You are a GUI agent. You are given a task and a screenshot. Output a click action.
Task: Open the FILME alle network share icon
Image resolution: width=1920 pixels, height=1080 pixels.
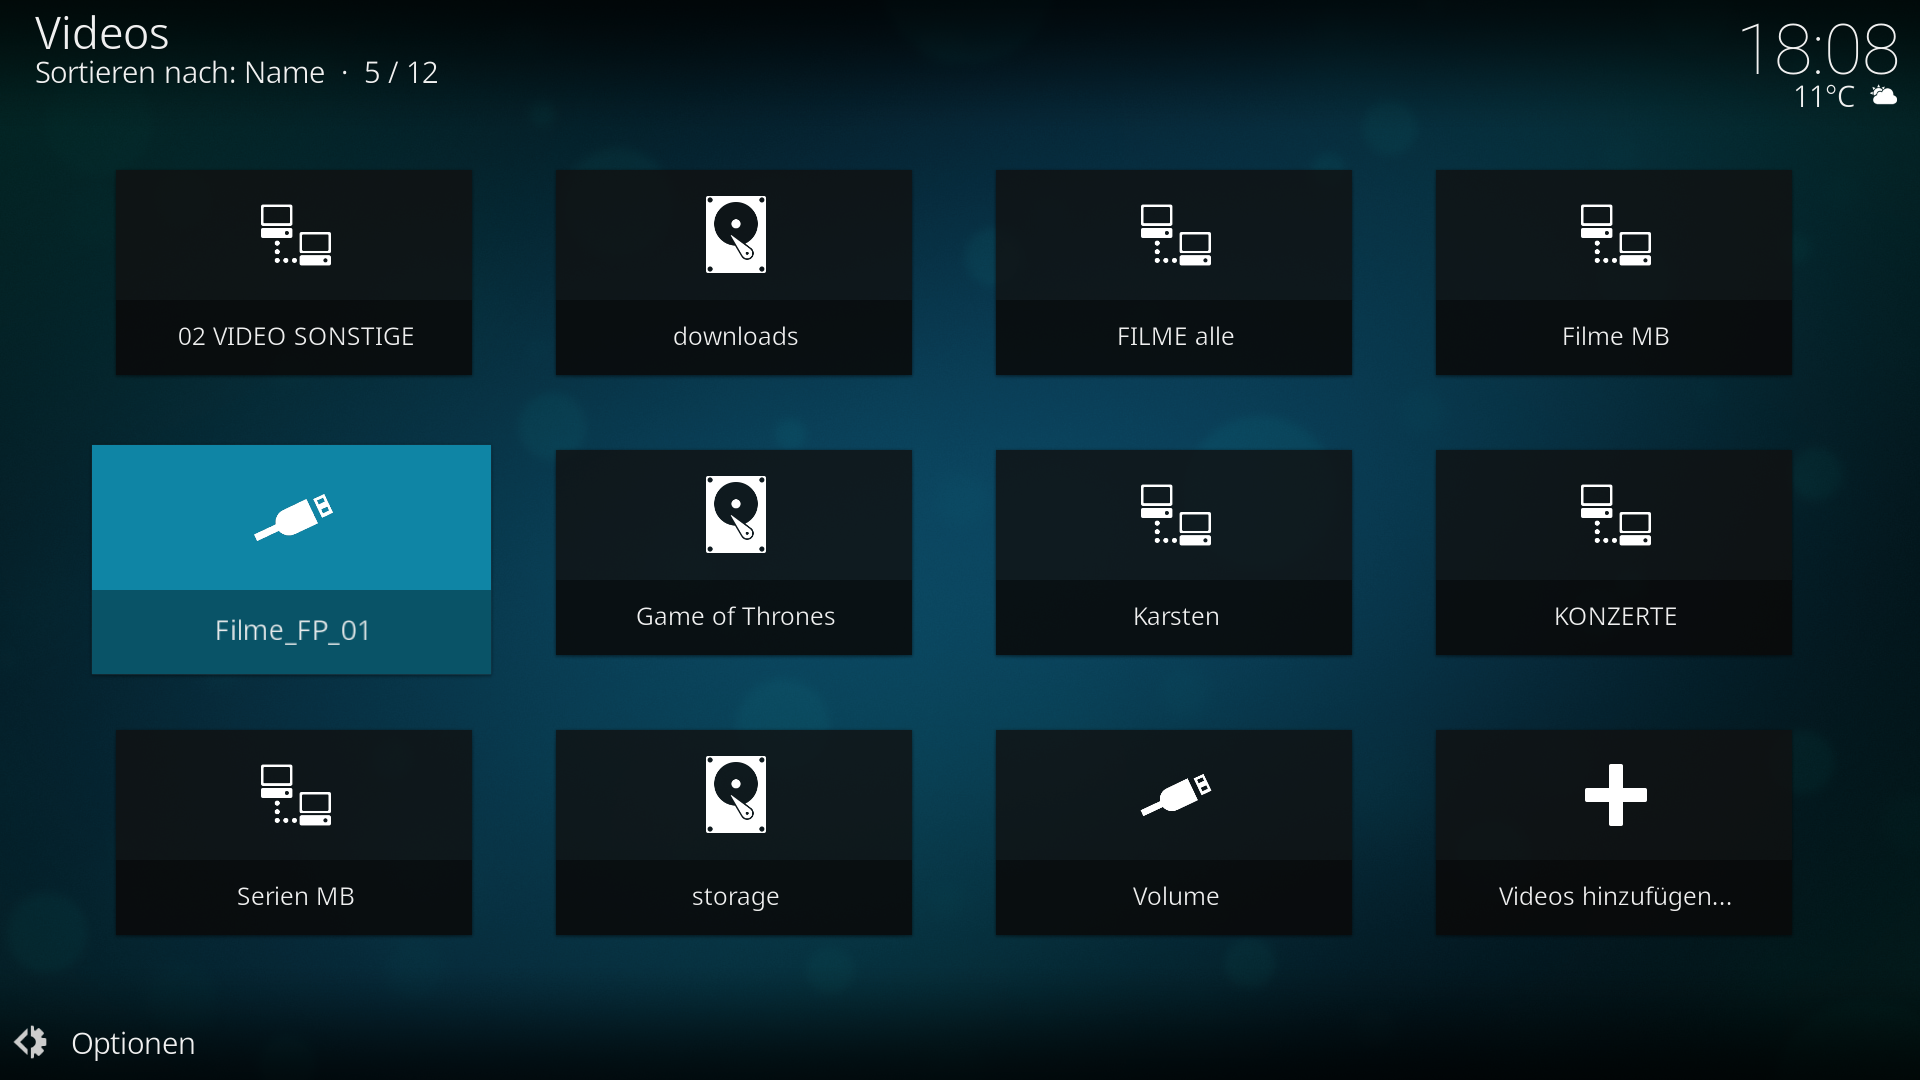pyautogui.click(x=1175, y=236)
